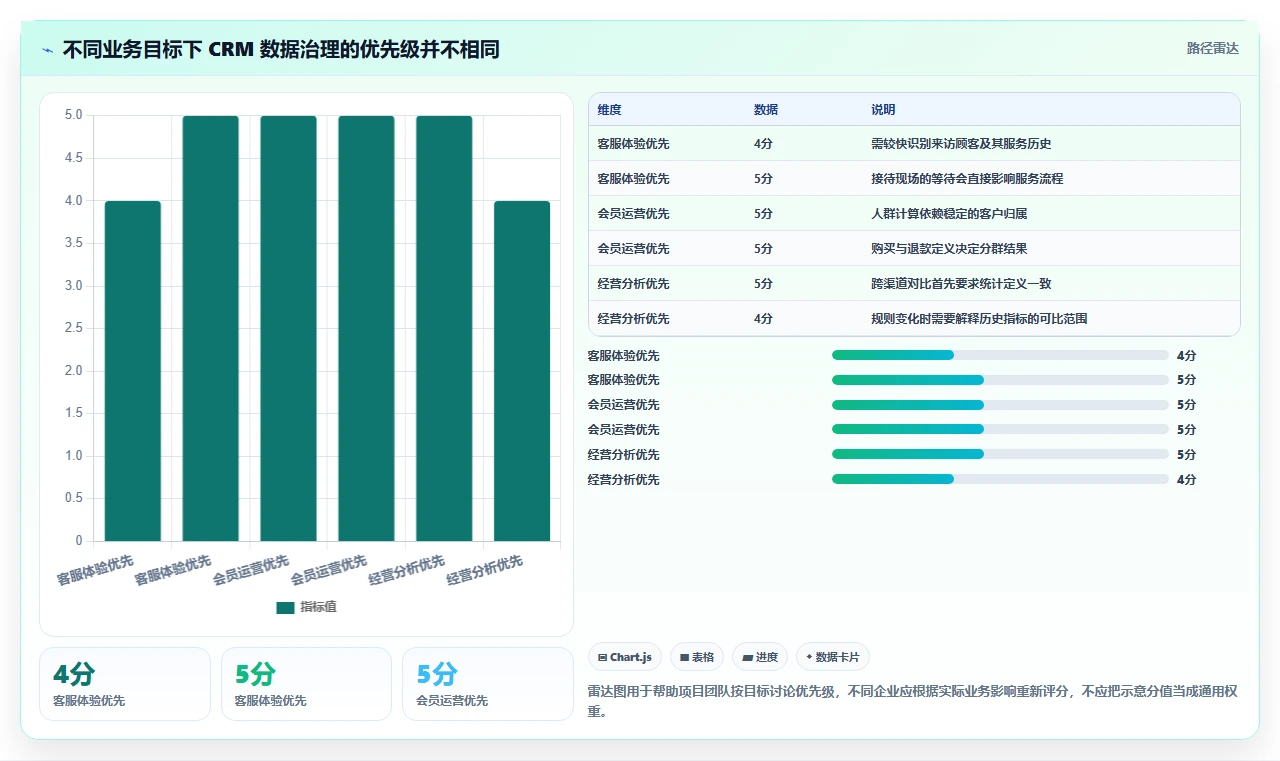Click the 经营分析优先 progress bar showing 4分

(1000, 479)
